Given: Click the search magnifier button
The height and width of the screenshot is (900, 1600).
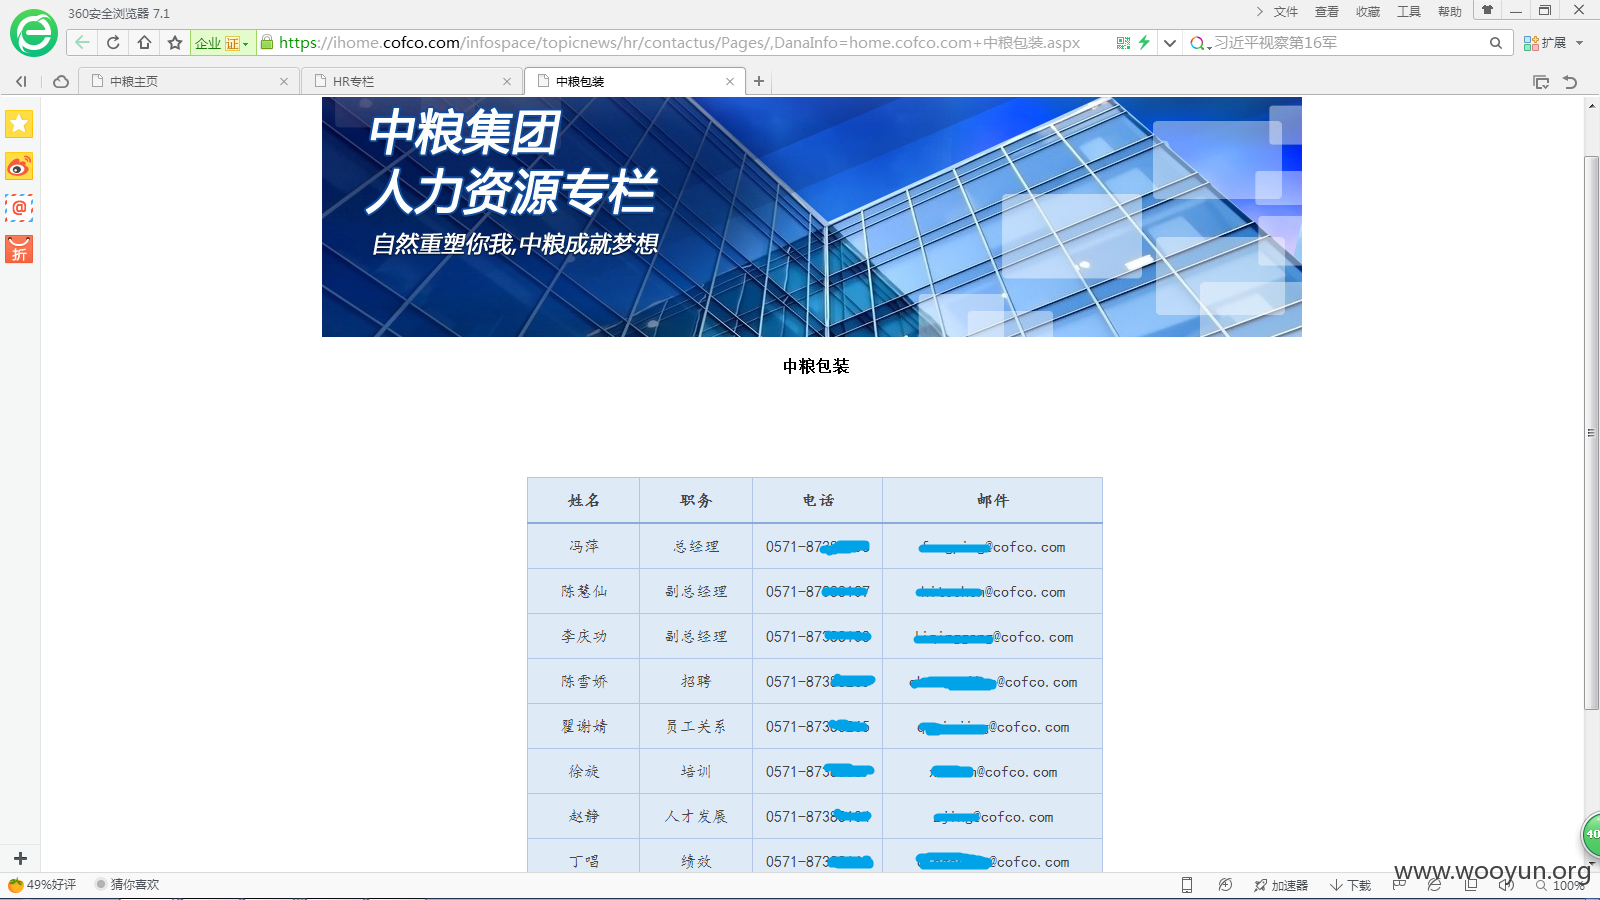Looking at the screenshot, I should point(1495,43).
